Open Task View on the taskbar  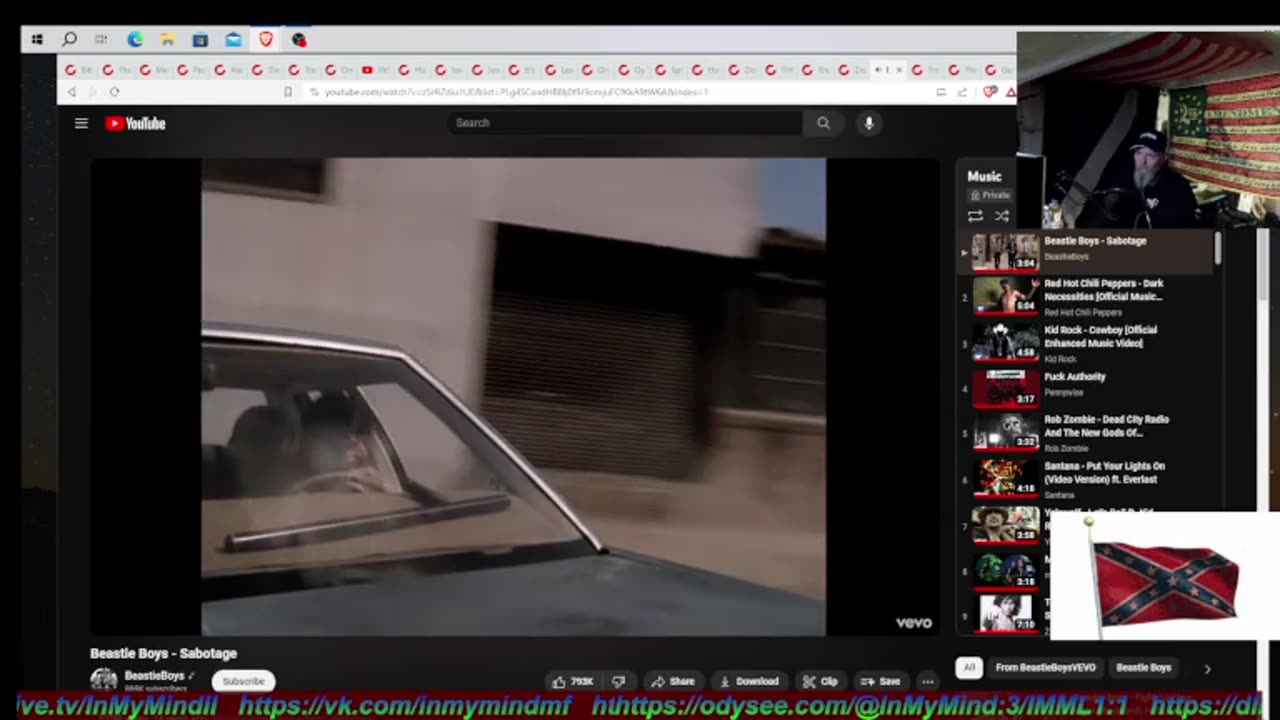pyautogui.click(x=101, y=39)
